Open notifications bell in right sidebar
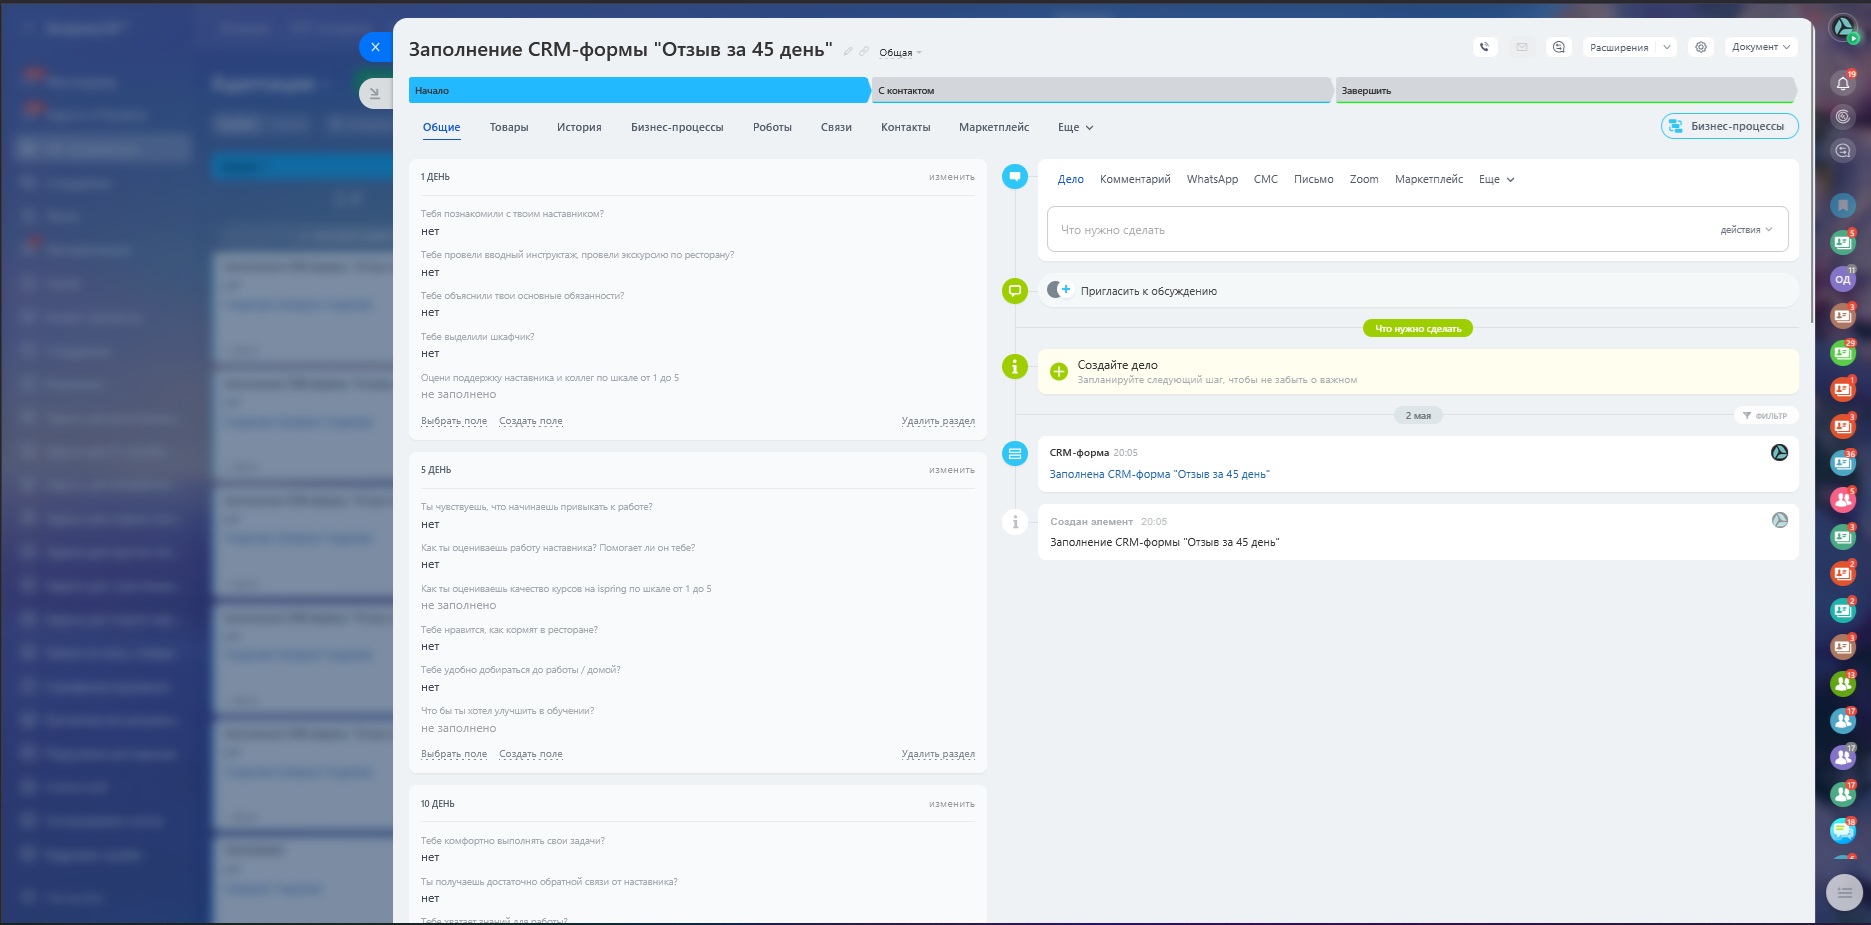Viewport: 1871px width, 925px height. pyautogui.click(x=1843, y=84)
